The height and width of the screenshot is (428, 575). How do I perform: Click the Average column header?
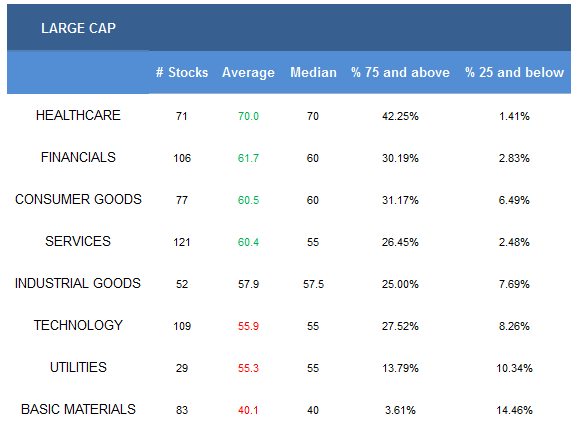pyautogui.click(x=248, y=73)
